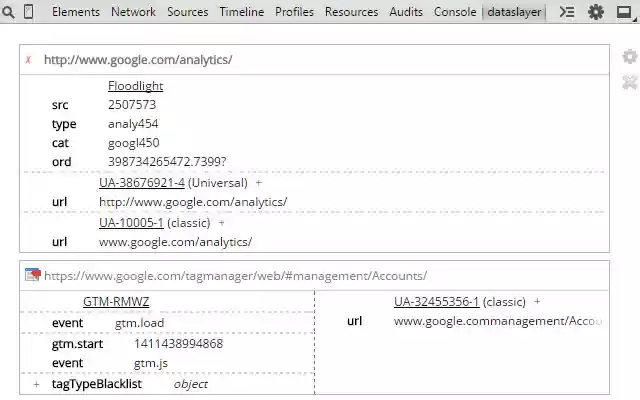
Task: Show the console drawer icon
Action: tap(567, 12)
